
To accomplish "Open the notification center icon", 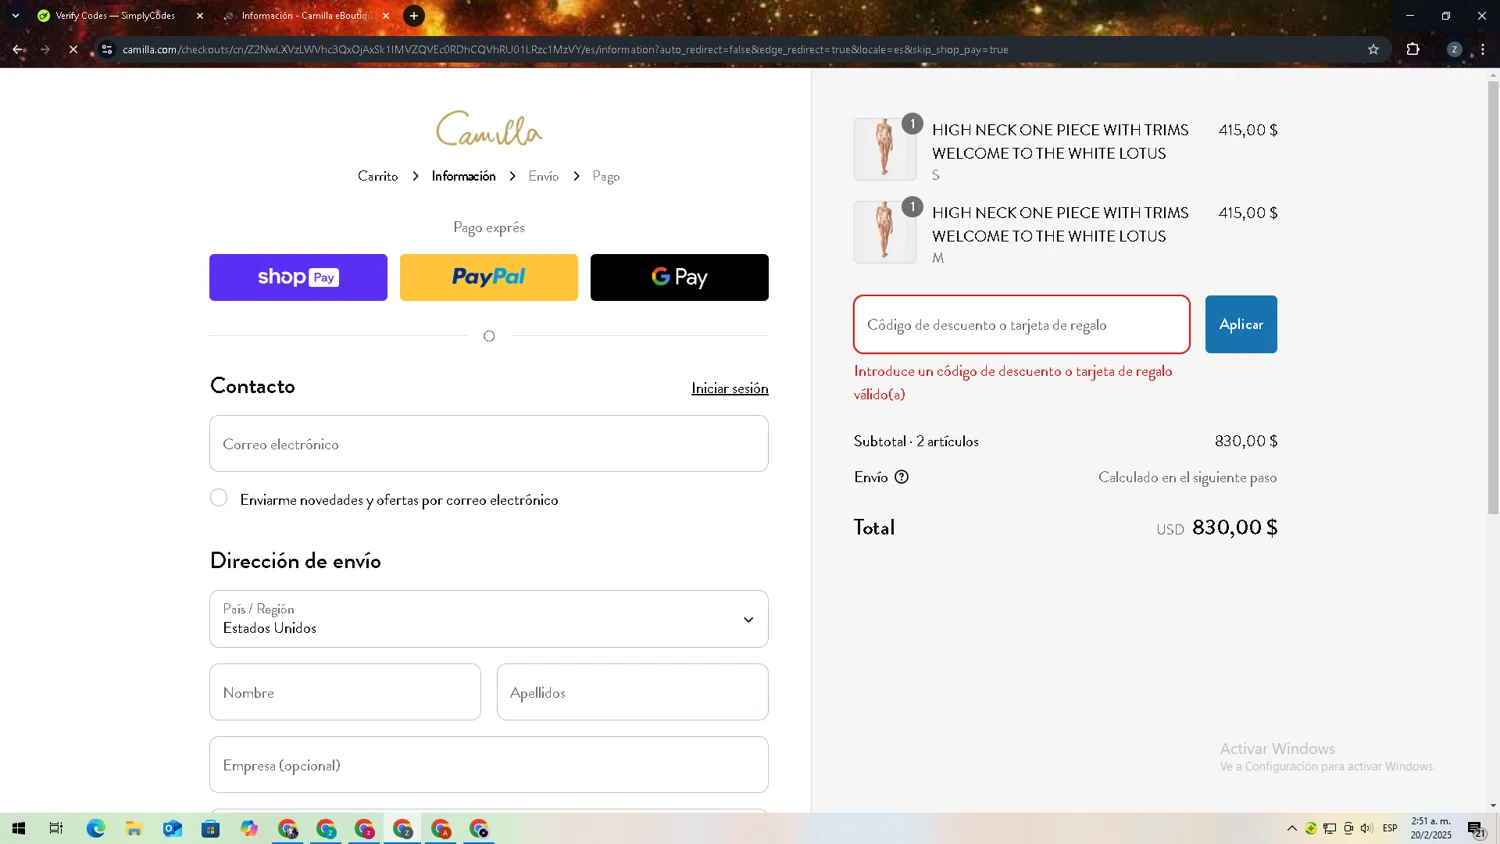I will coord(1476,828).
